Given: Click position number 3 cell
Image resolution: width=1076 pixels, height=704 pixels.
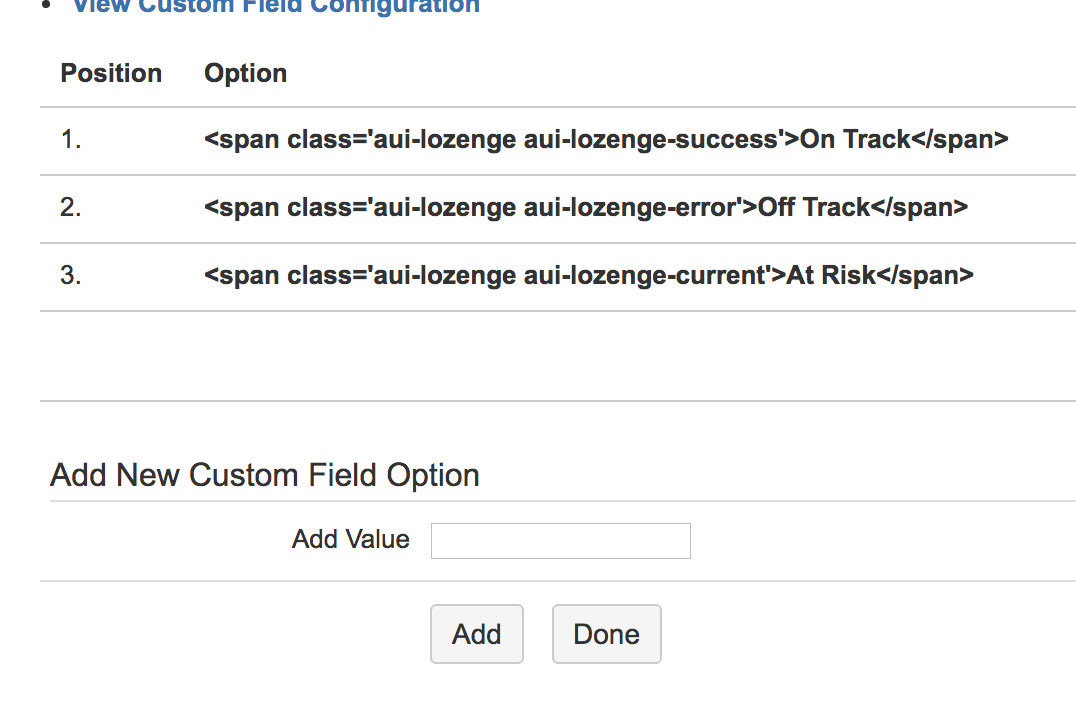Looking at the screenshot, I should click(68, 275).
